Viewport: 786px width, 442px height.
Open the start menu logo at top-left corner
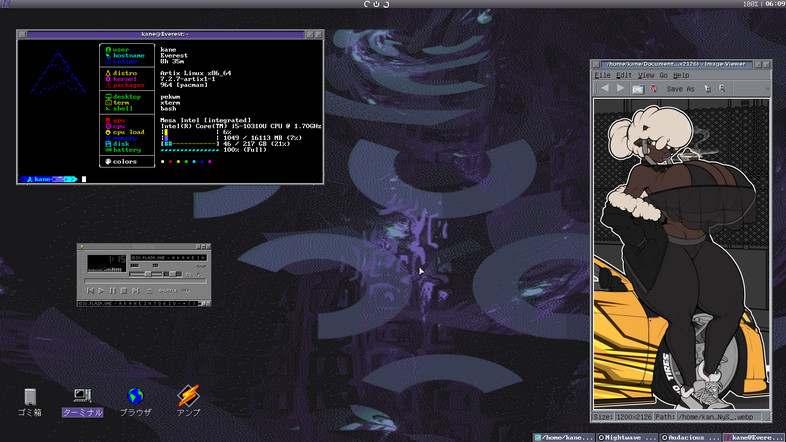point(6,4)
